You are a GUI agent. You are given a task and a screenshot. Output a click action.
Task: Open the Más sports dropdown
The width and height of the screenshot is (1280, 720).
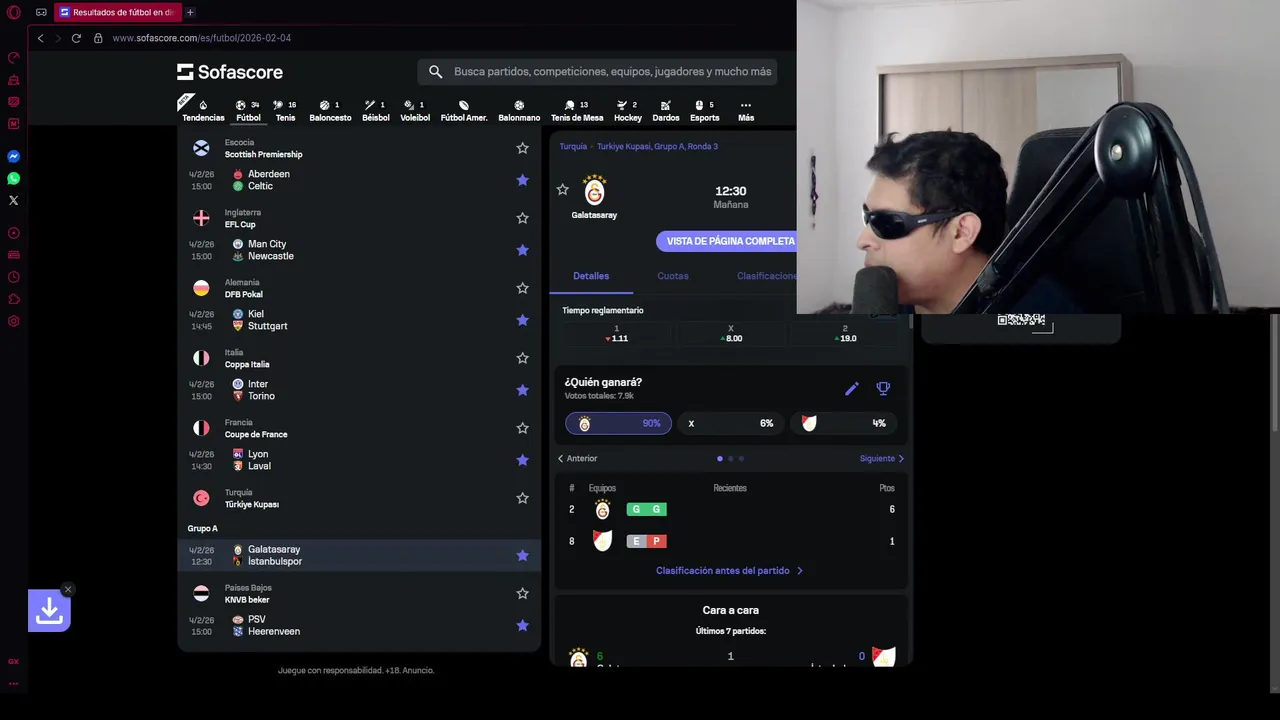[746, 110]
